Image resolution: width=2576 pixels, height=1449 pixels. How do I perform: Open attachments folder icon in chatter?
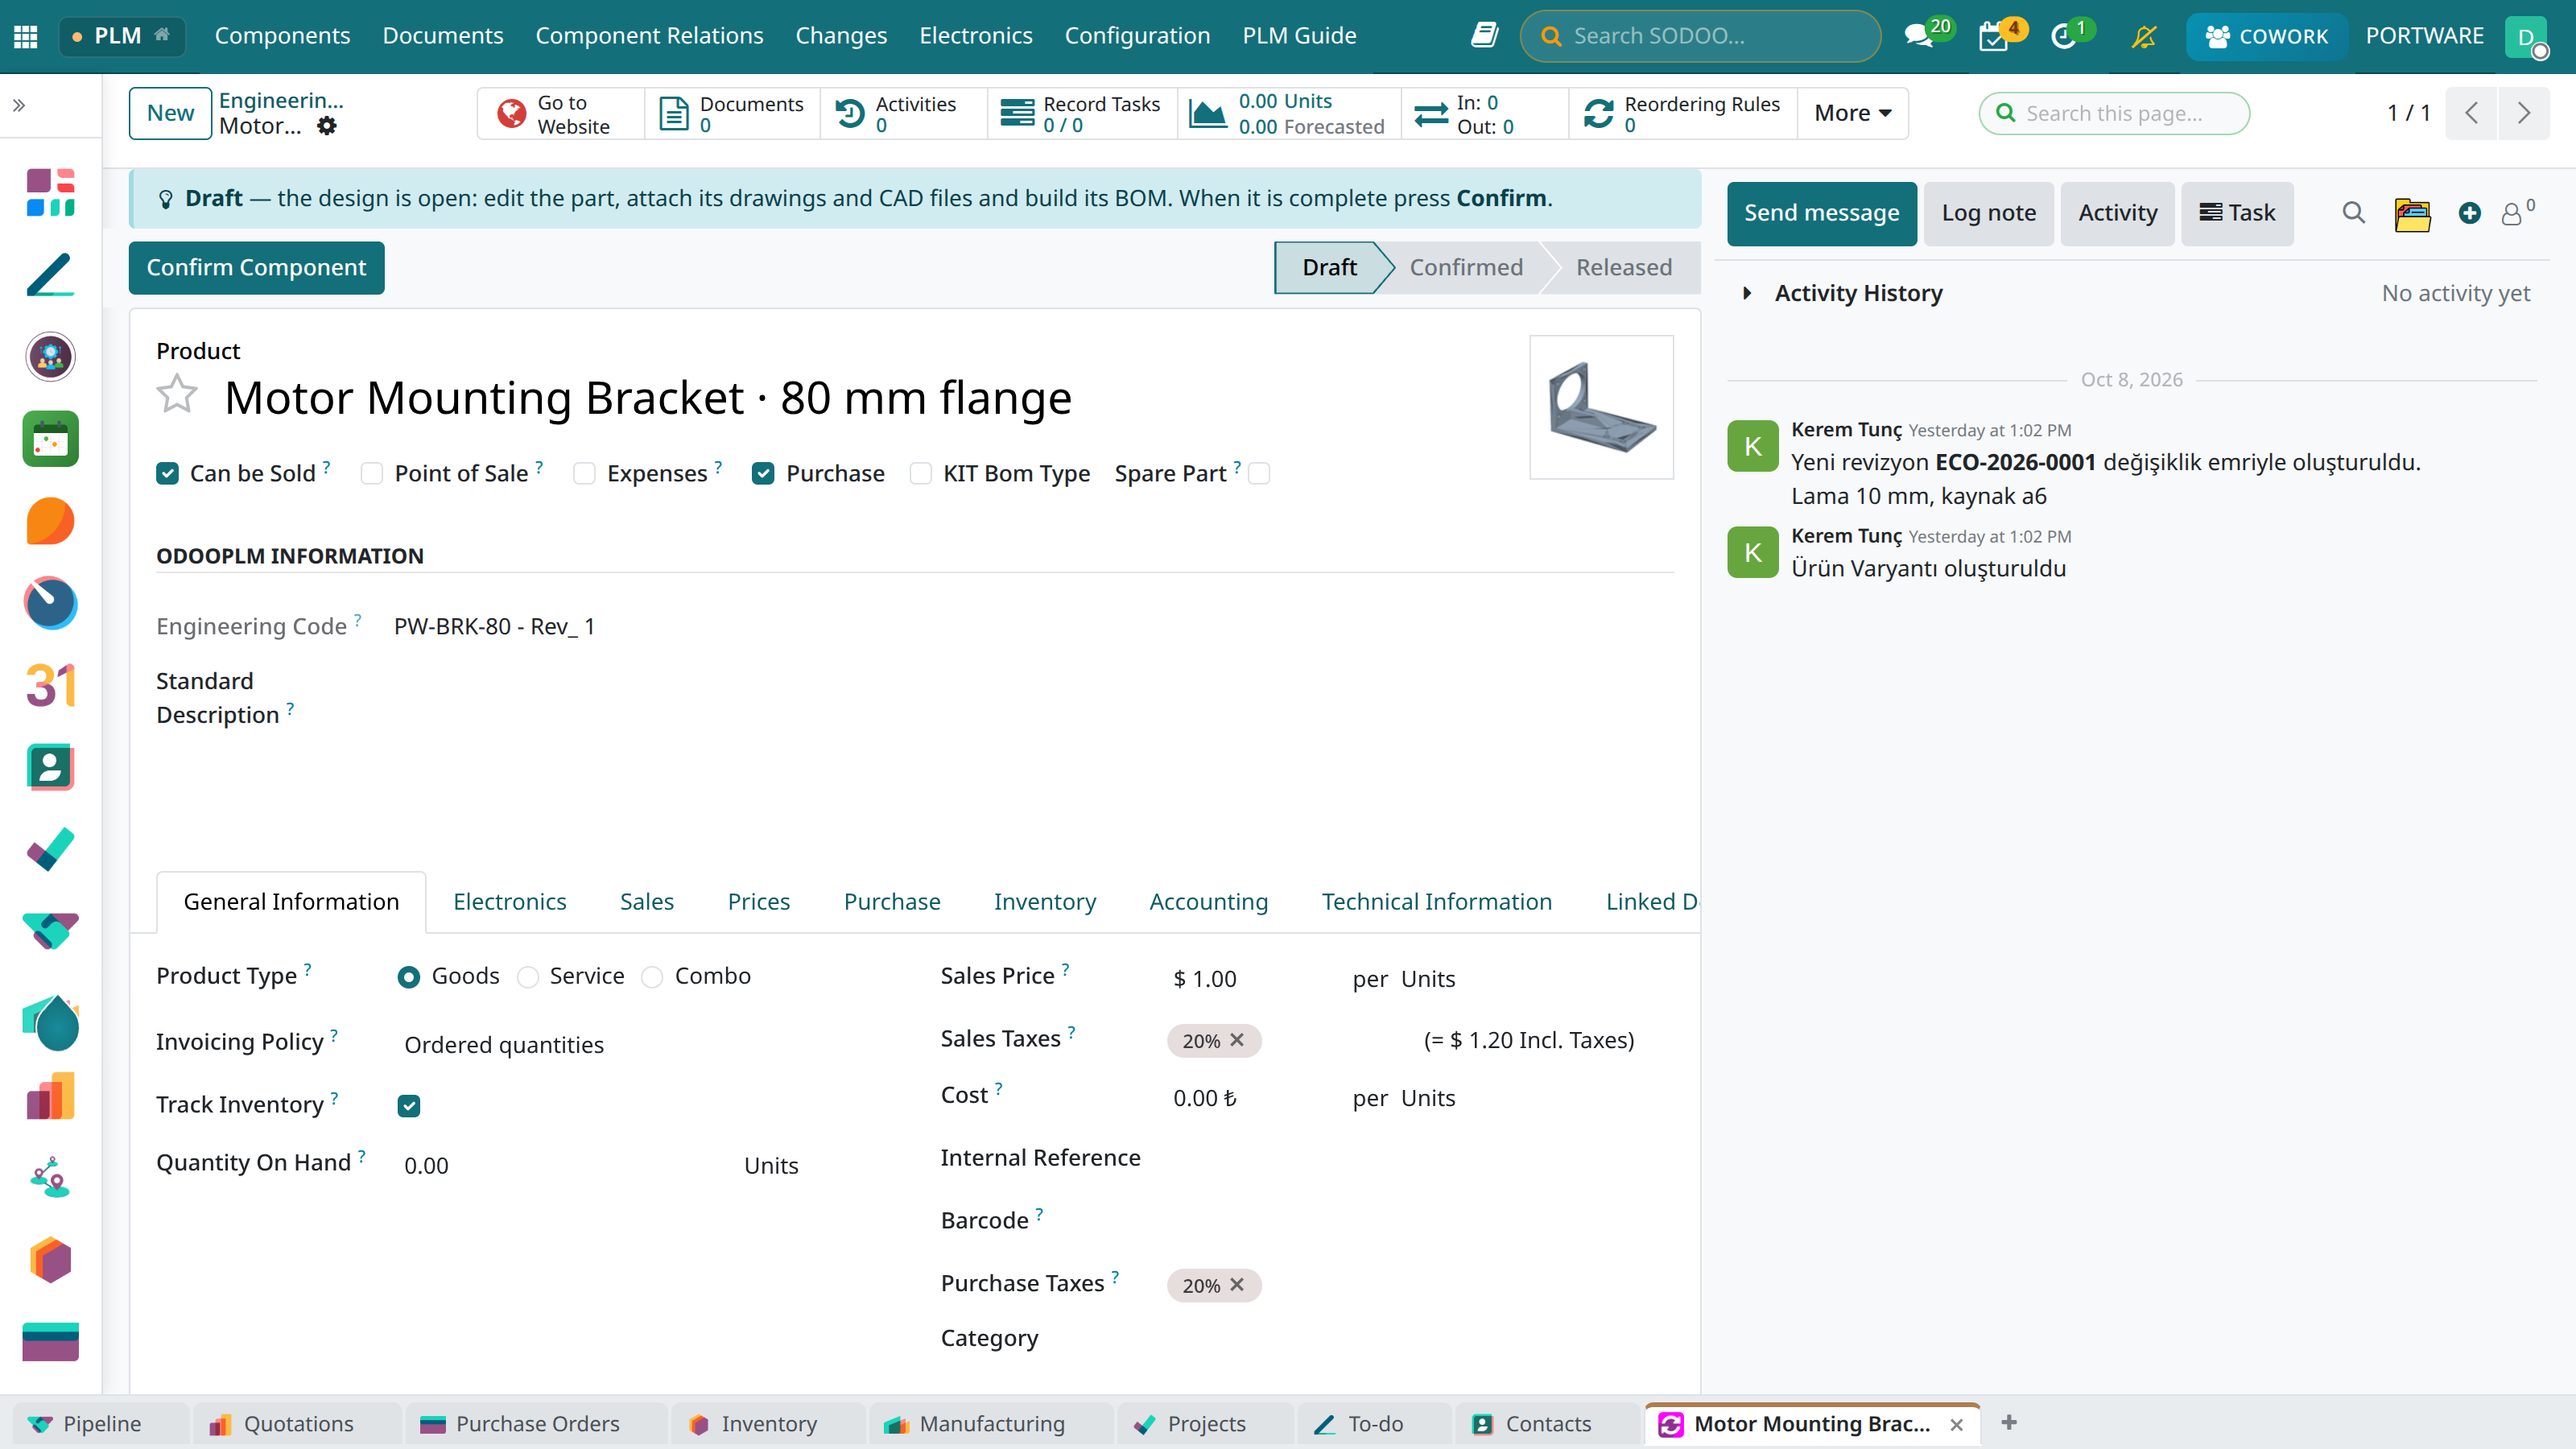(x=2412, y=213)
